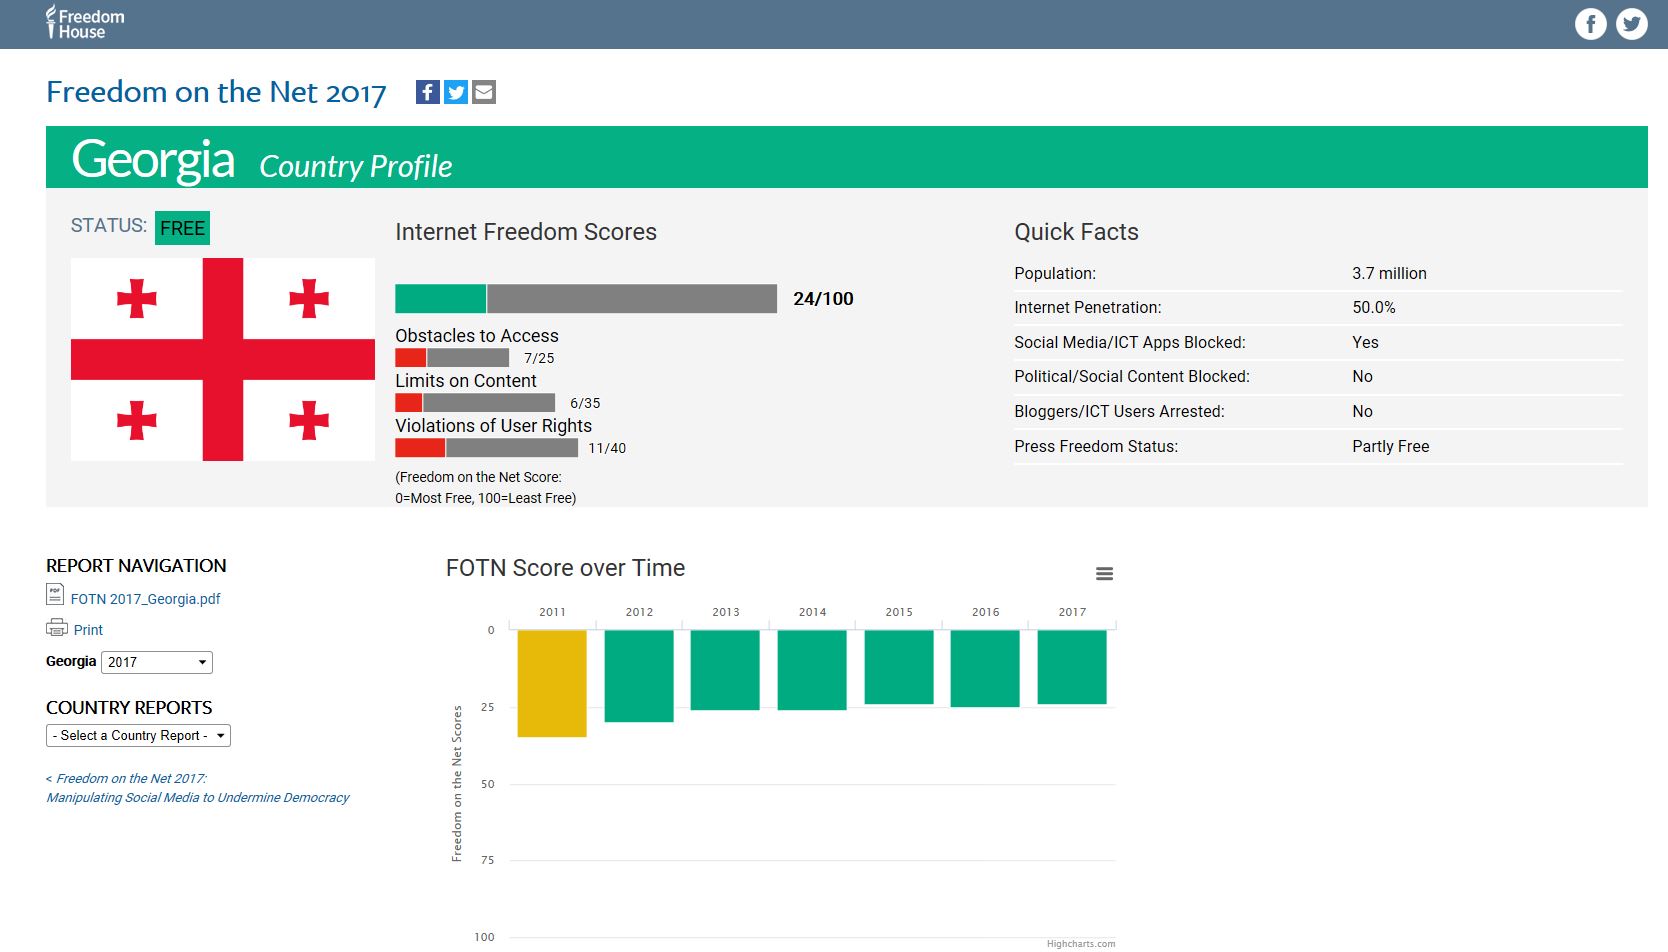Share report on Facebook via blue square icon

coord(427,92)
